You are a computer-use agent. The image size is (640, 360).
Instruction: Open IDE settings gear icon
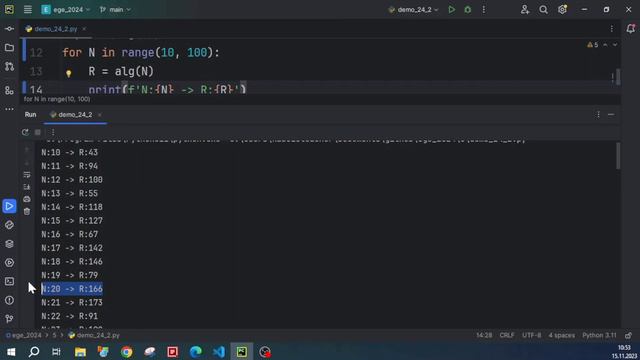click(562, 9)
